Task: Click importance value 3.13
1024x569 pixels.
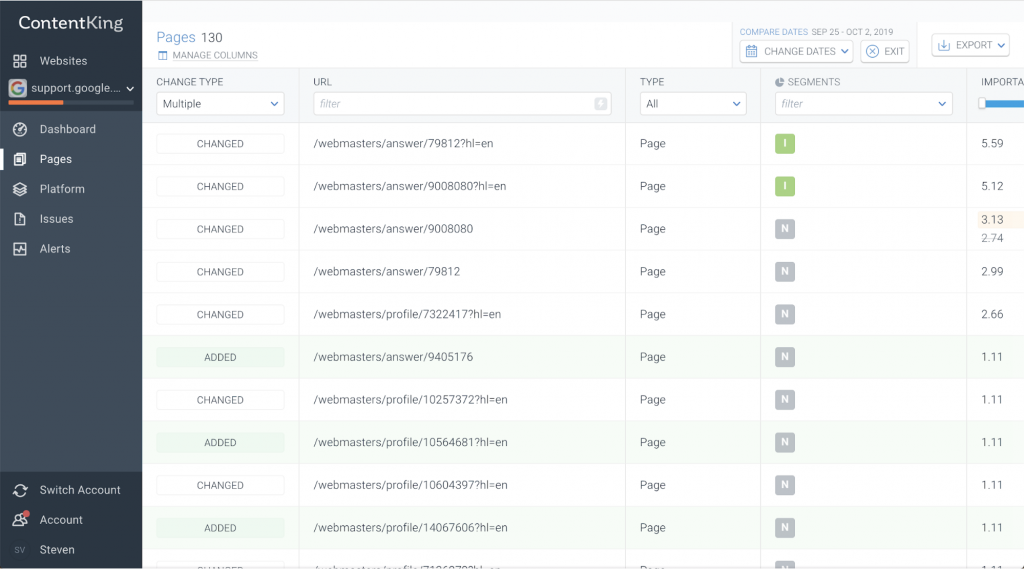Action: pyautogui.click(x=992, y=219)
